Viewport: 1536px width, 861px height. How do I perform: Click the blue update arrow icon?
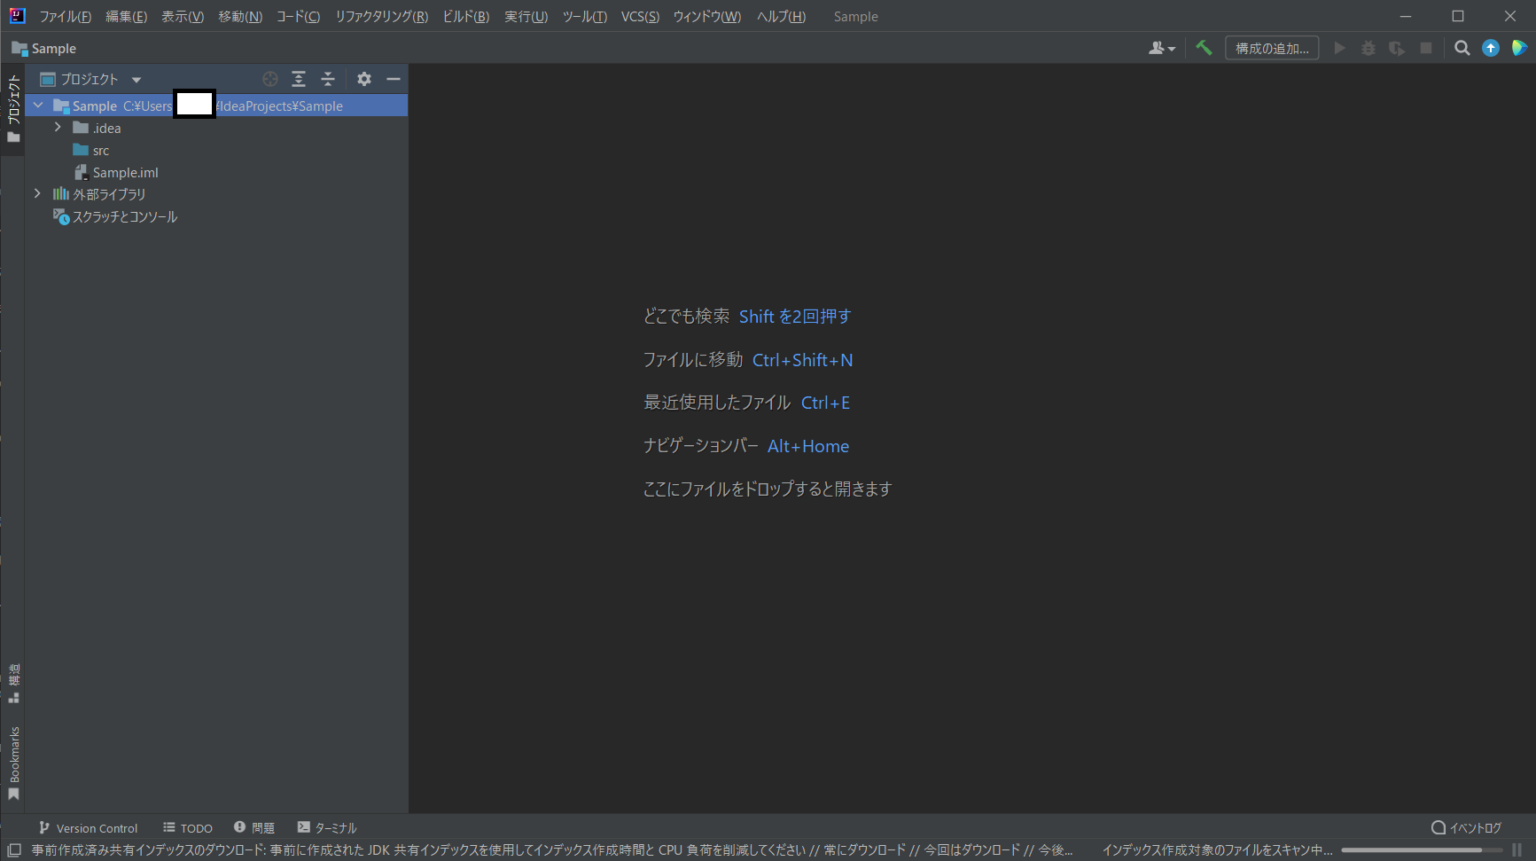1490,47
